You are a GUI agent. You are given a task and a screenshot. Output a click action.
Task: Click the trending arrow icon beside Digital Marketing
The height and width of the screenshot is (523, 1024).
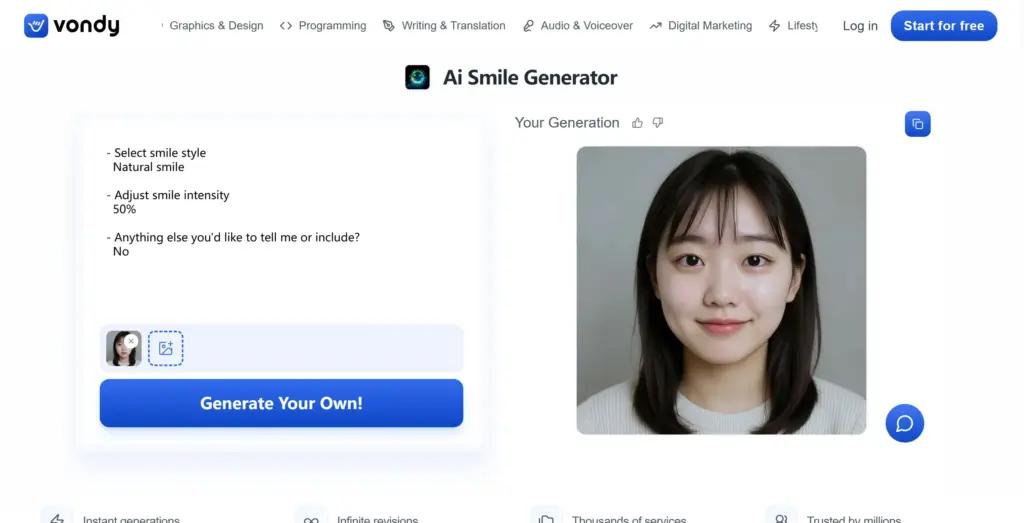pyautogui.click(x=655, y=25)
